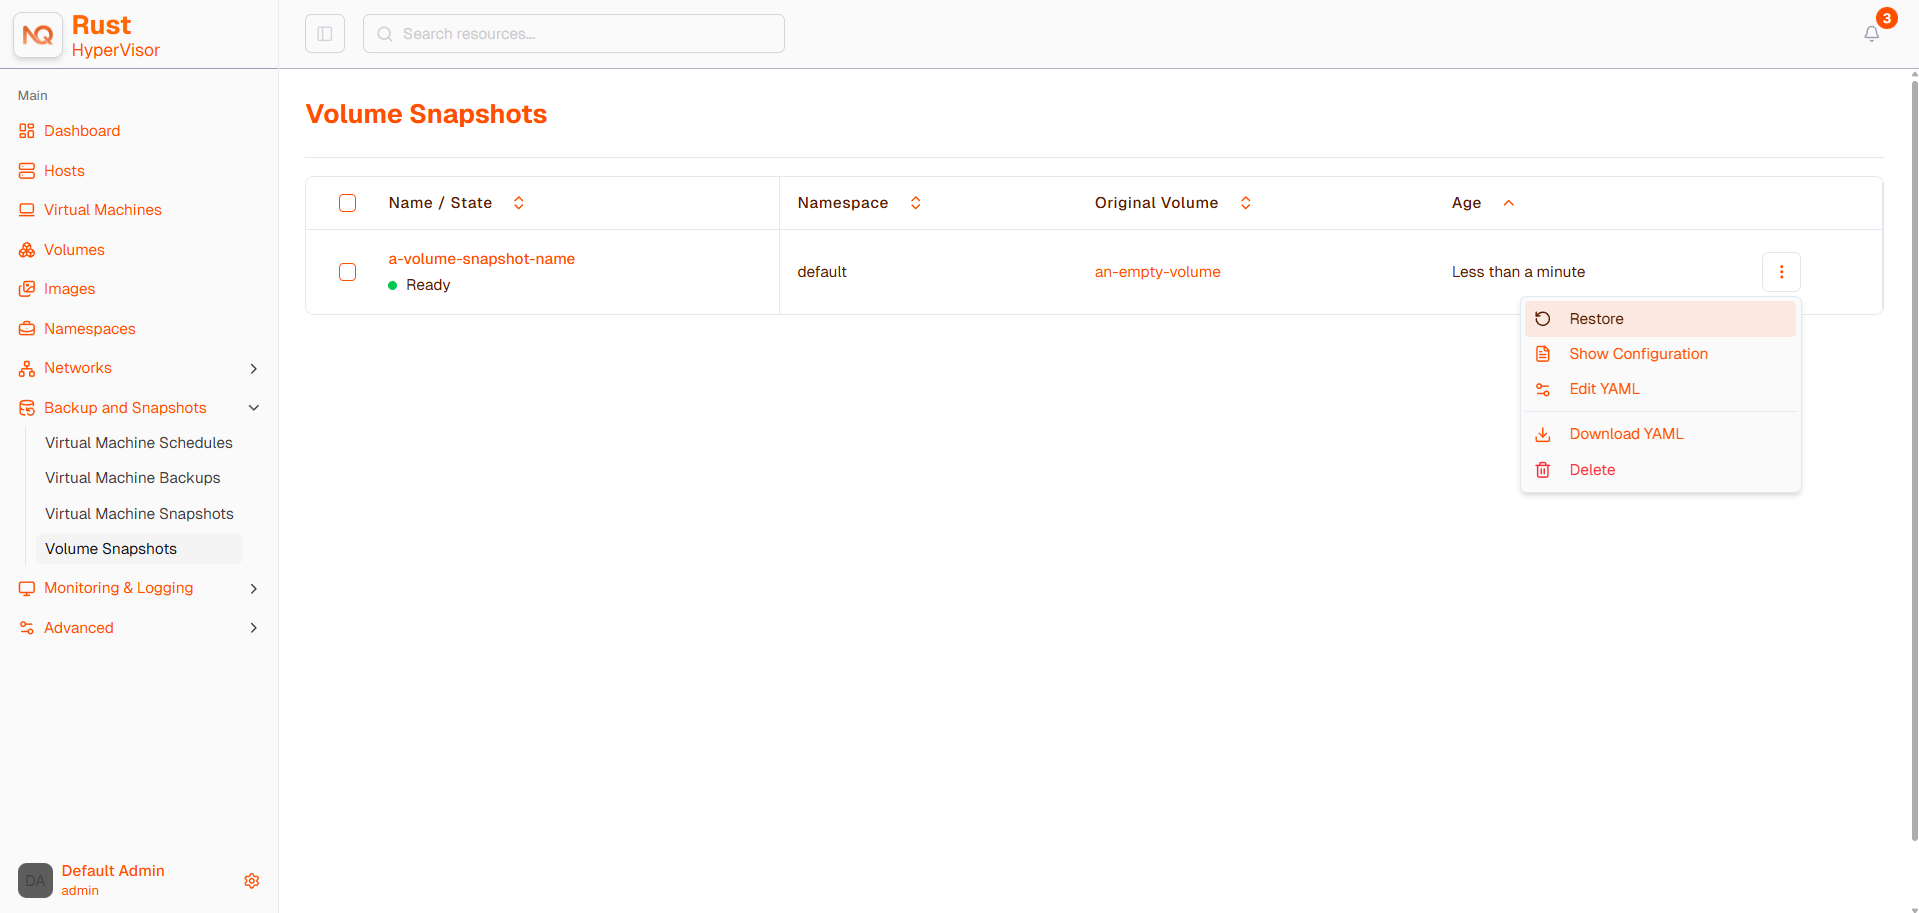Click the Dashboard grid icon
Screen dimensions: 1919x913
click(27, 131)
